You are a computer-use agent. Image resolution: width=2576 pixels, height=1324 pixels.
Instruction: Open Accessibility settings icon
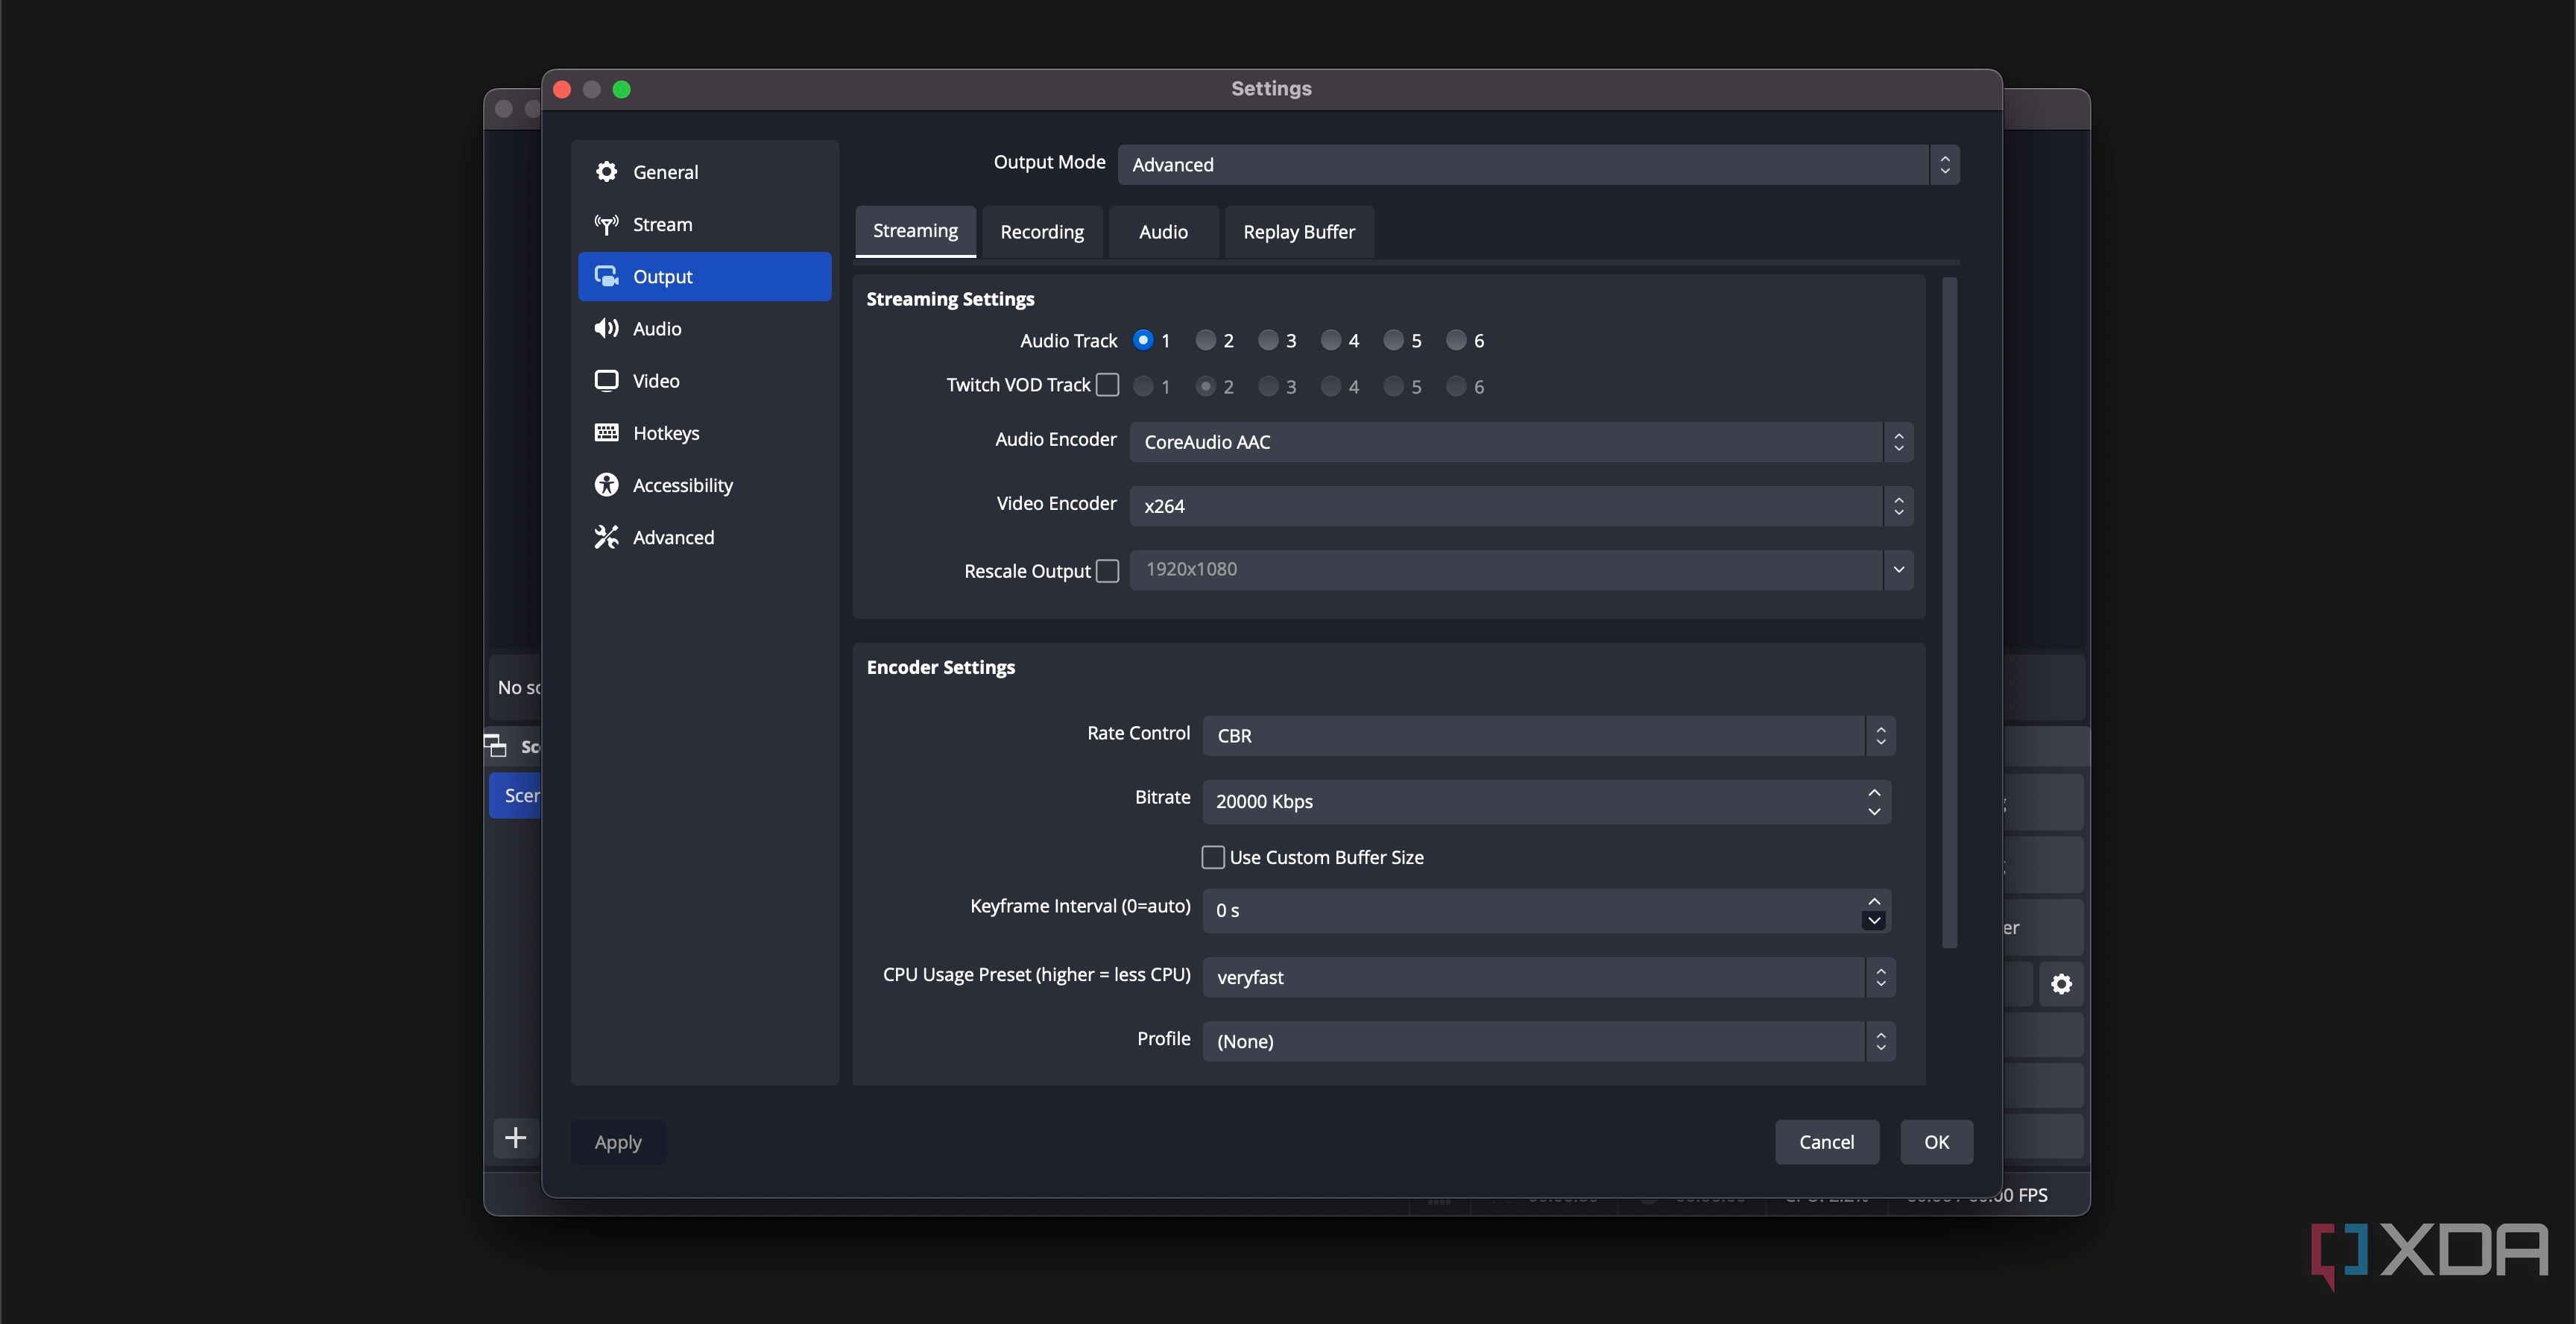606,485
